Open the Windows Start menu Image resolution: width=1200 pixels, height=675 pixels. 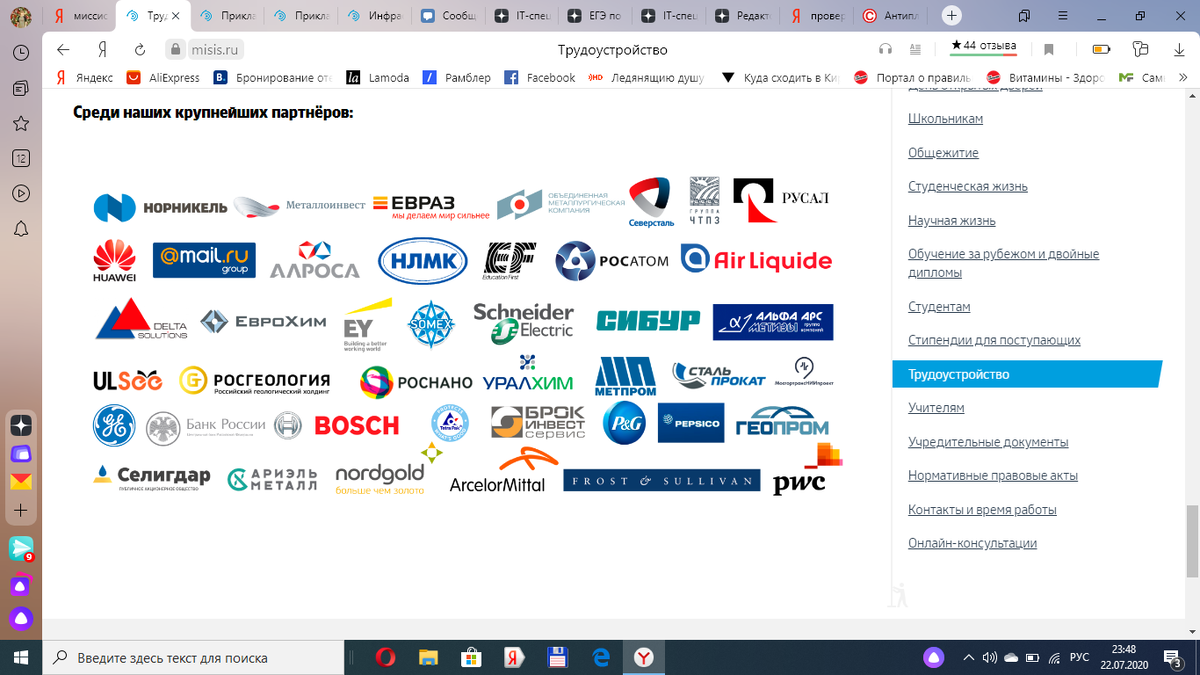click(21, 657)
